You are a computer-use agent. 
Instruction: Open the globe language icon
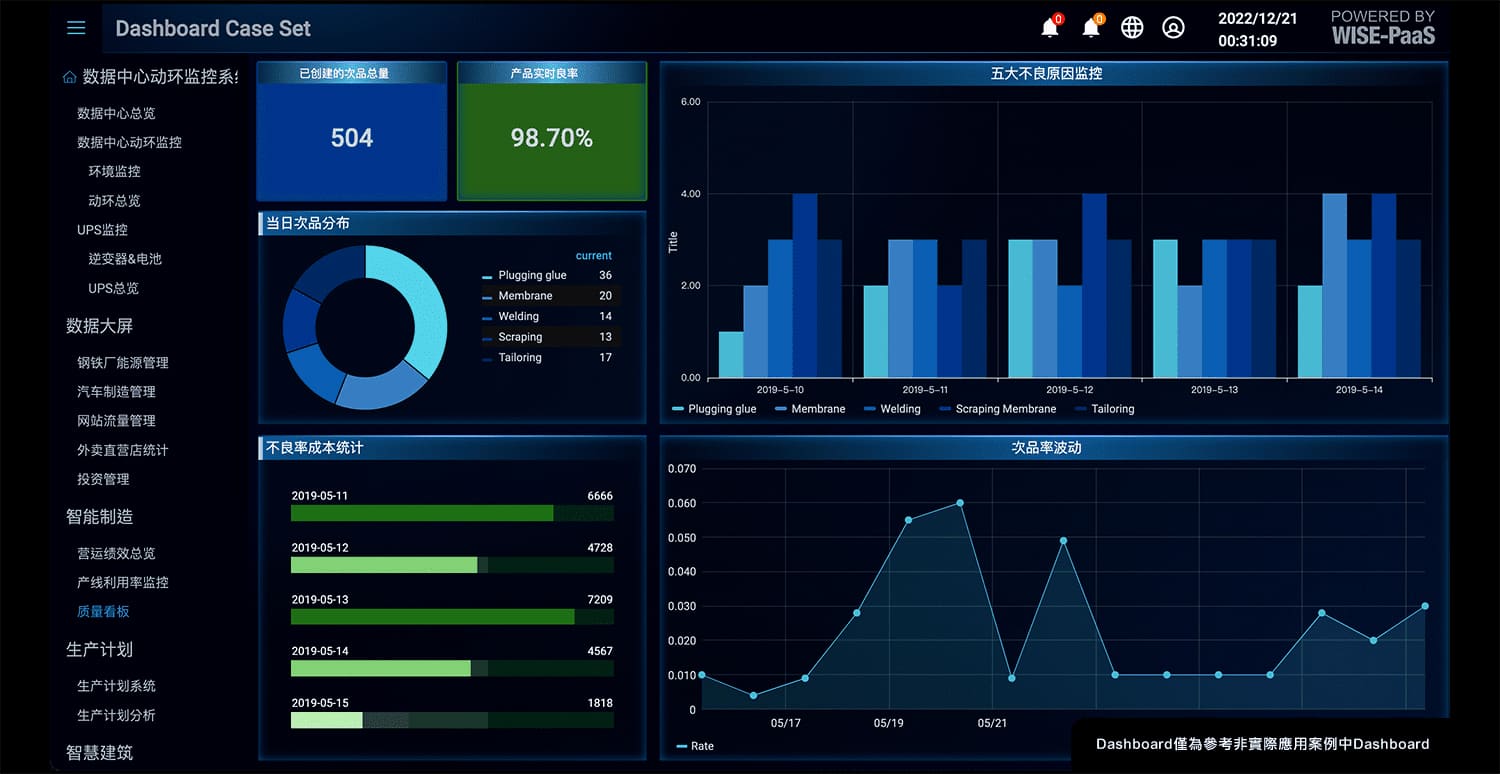1132,28
